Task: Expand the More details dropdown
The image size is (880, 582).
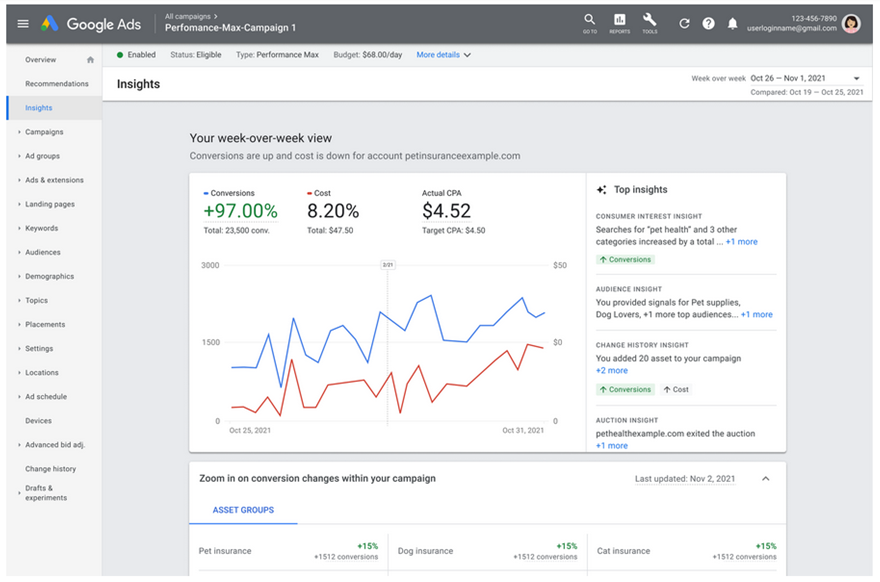Action: pyautogui.click(x=443, y=55)
